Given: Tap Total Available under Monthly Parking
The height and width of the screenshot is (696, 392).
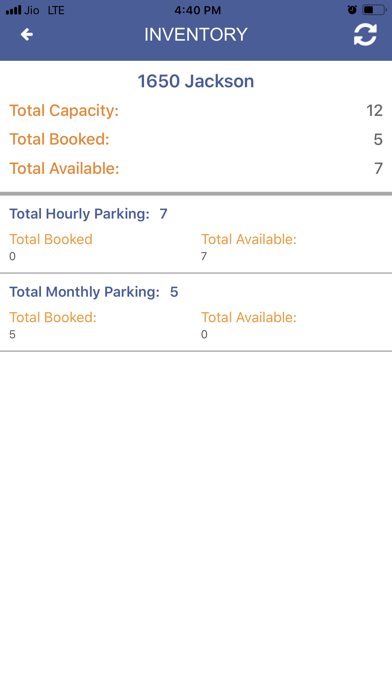Looking at the screenshot, I should tap(249, 317).
